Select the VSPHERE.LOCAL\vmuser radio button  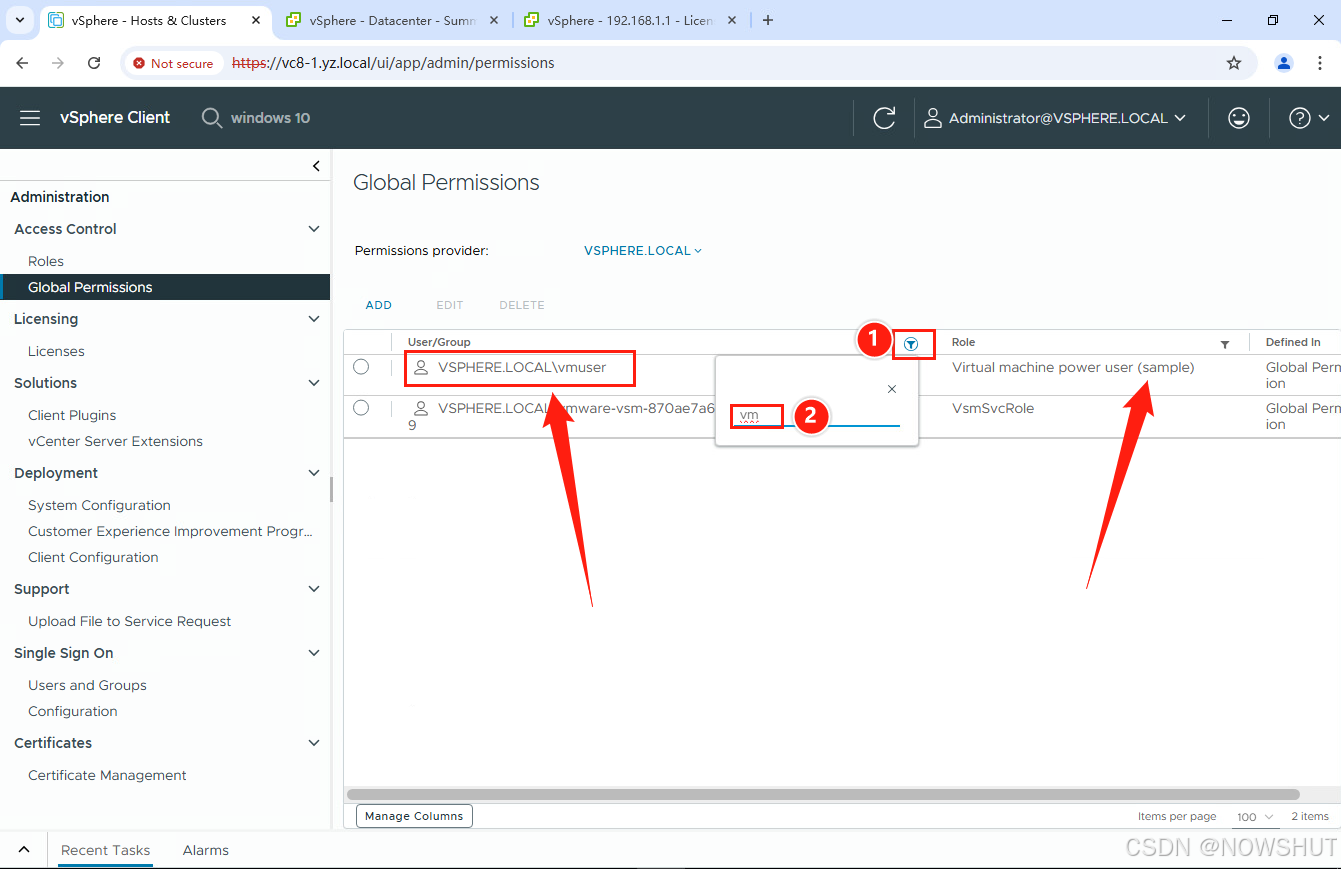(x=361, y=367)
